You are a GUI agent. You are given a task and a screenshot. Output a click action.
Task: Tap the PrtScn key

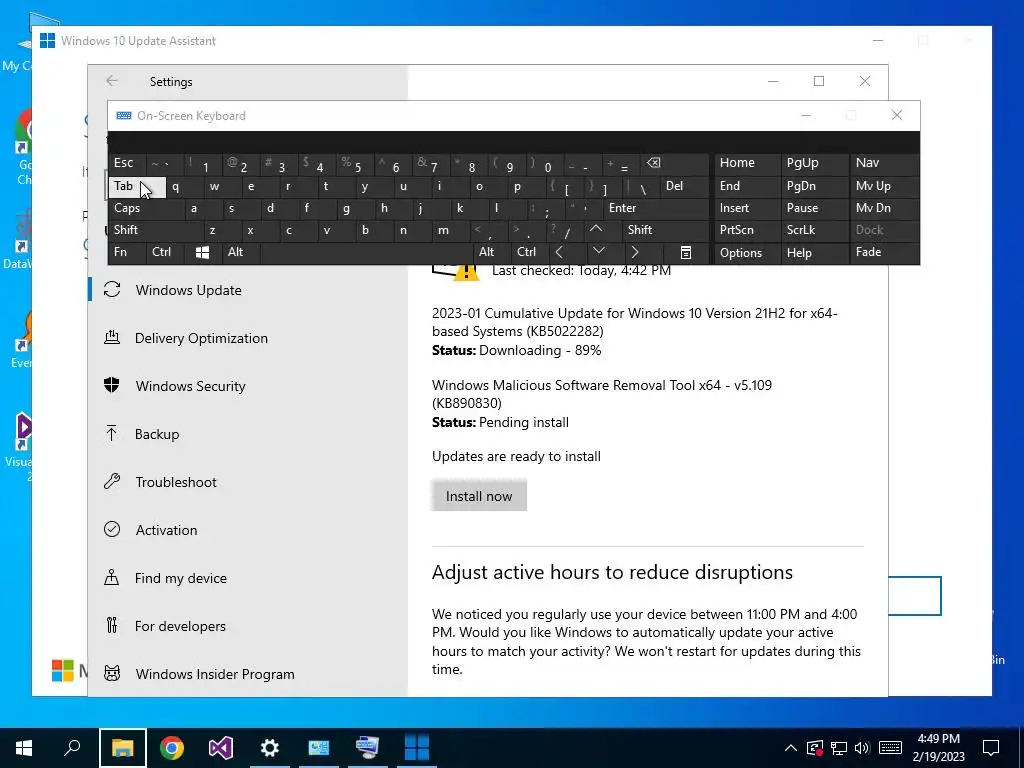(x=747, y=230)
